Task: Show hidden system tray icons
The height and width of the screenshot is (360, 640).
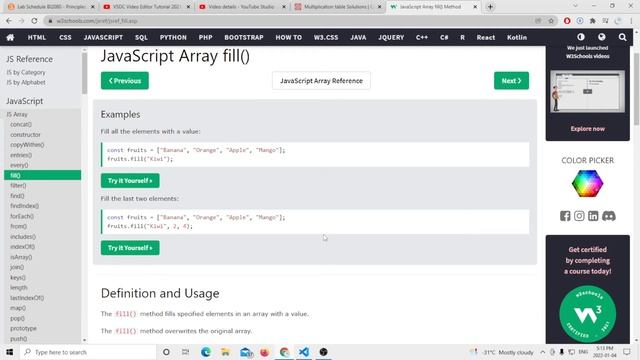Action: pos(542,352)
